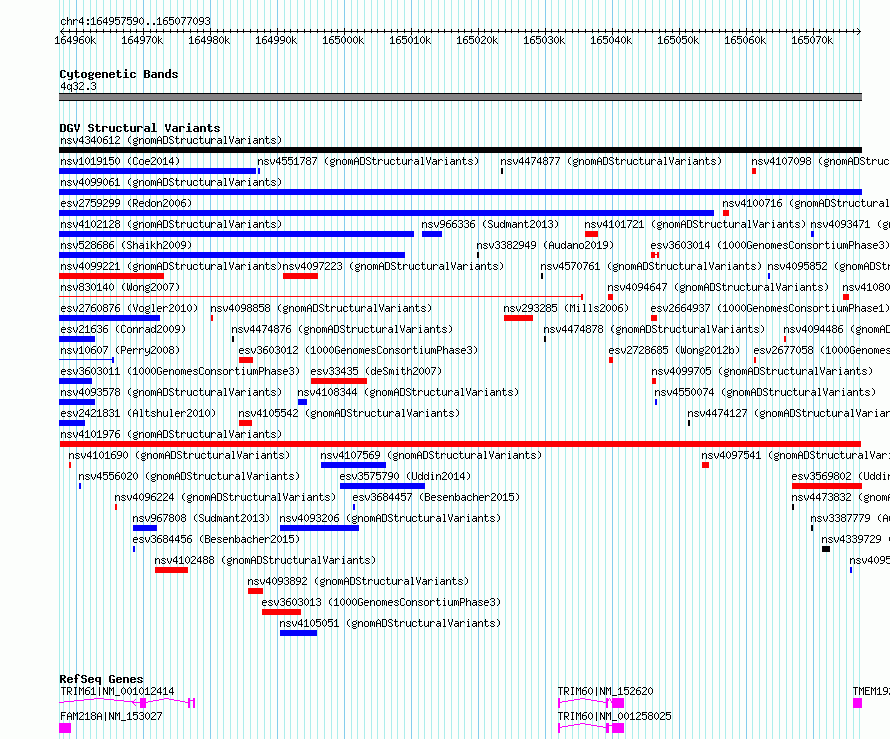890x739 pixels.
Task: Click the nsv966336 small blue bar
Action: [x=432, y=234]
